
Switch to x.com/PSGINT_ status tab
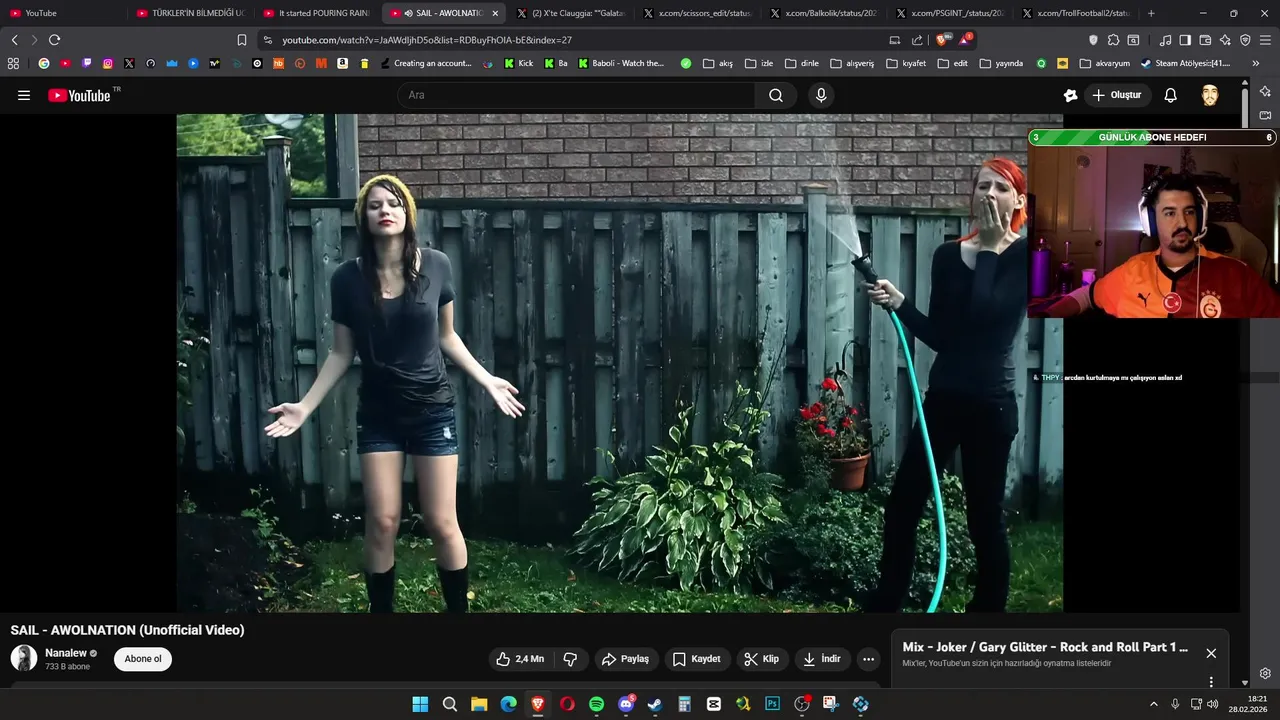tap(950, 13)
